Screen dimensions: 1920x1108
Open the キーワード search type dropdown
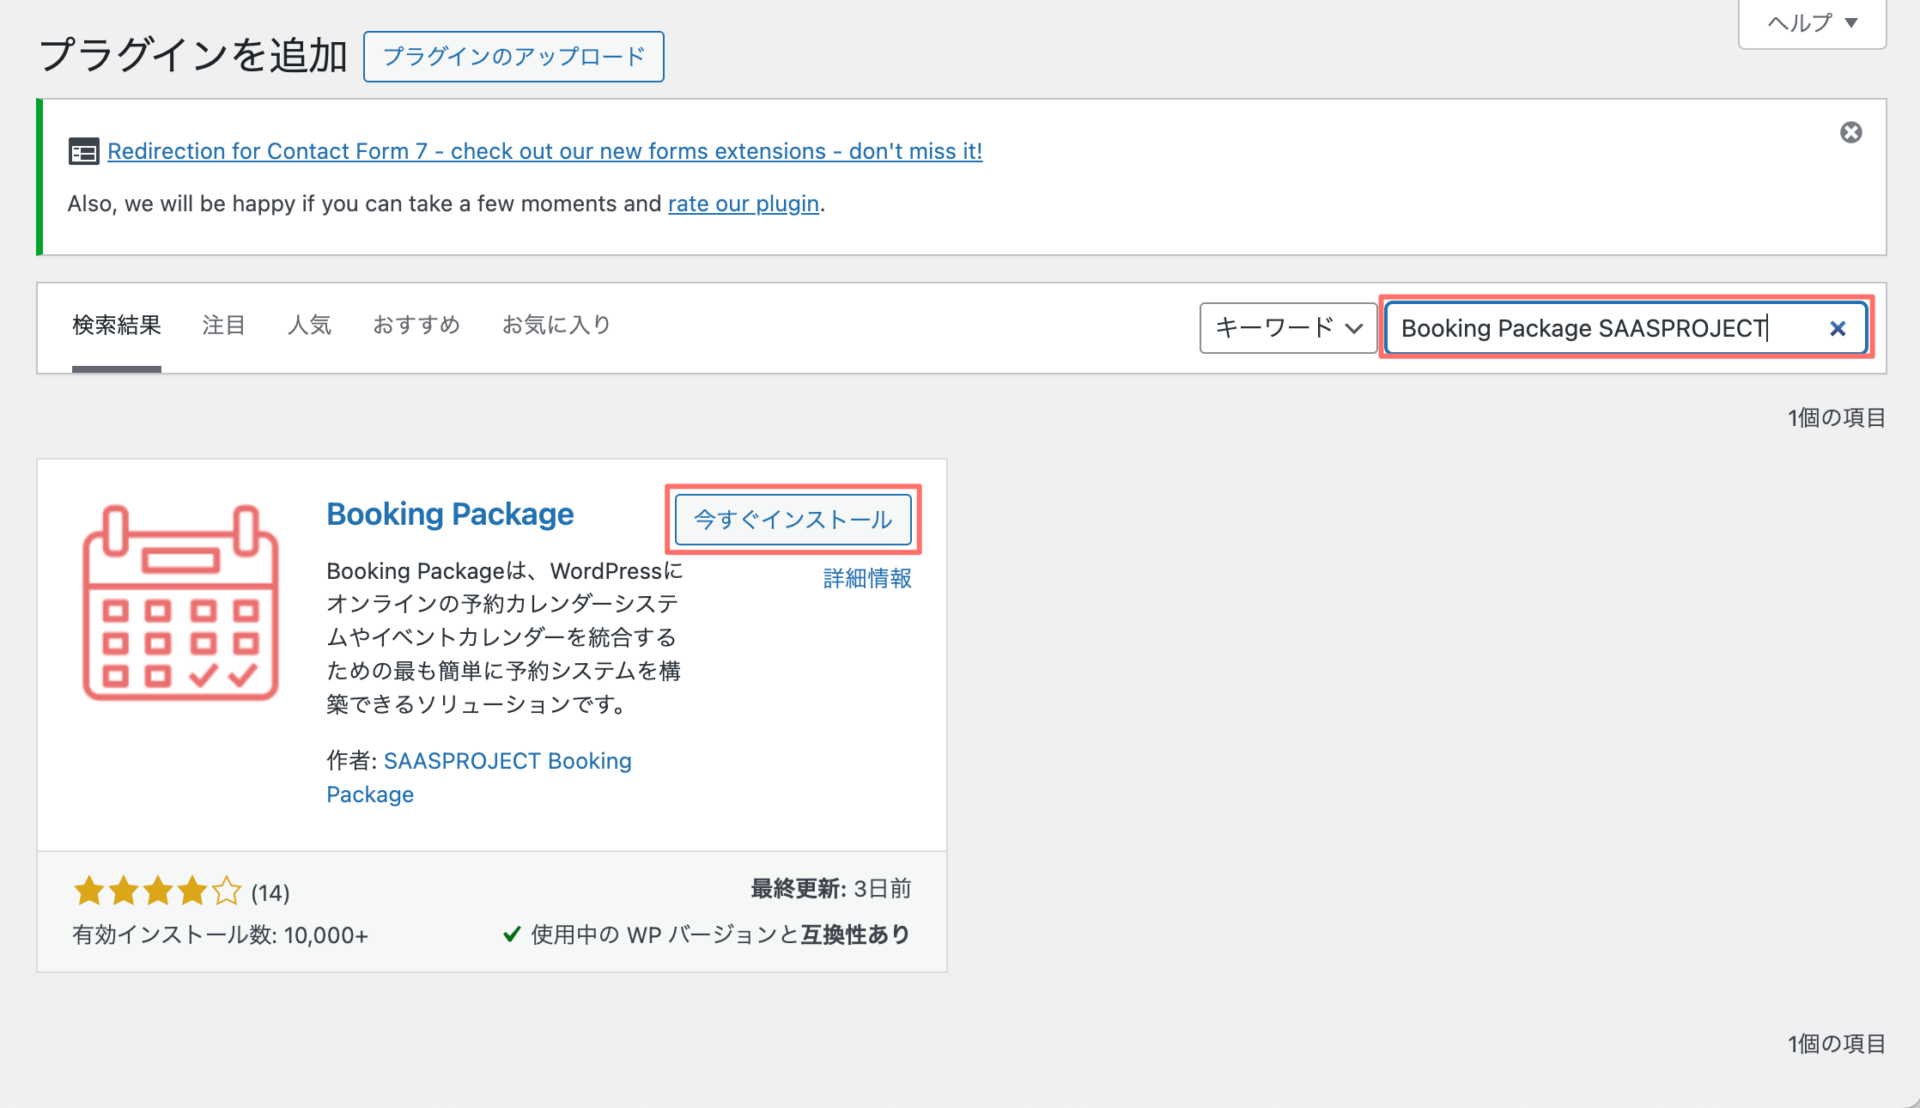(x=1287, y=328)
